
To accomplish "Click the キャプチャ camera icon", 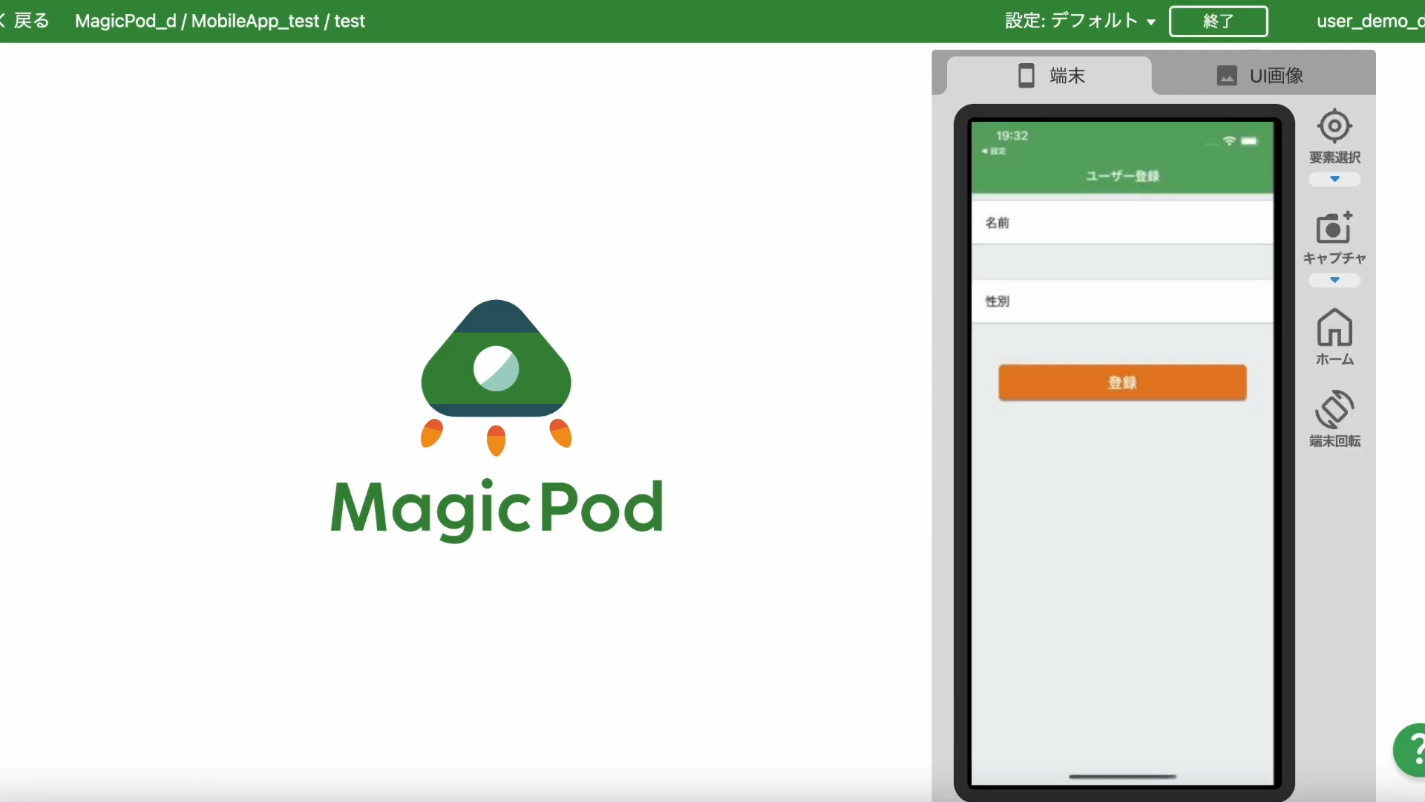I will 1334,228.
